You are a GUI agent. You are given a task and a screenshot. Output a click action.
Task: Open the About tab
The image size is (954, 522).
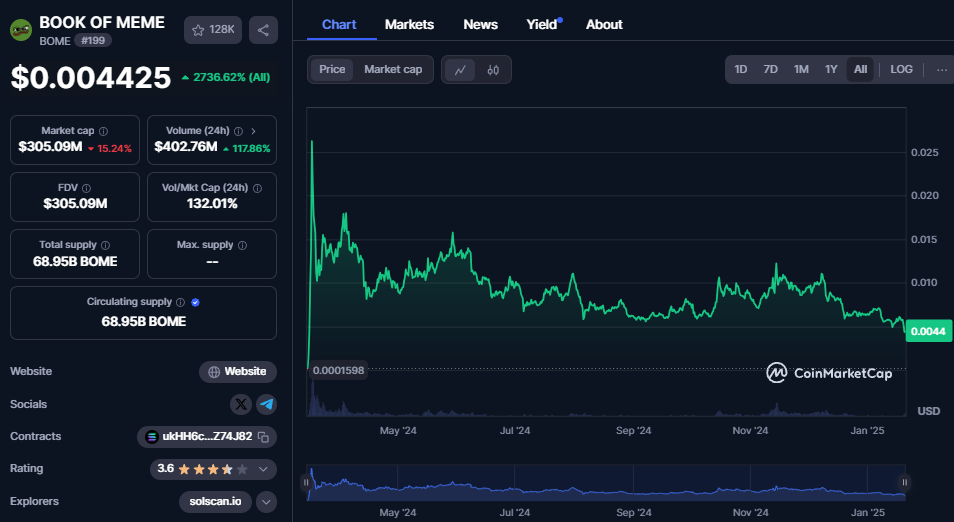604,24
